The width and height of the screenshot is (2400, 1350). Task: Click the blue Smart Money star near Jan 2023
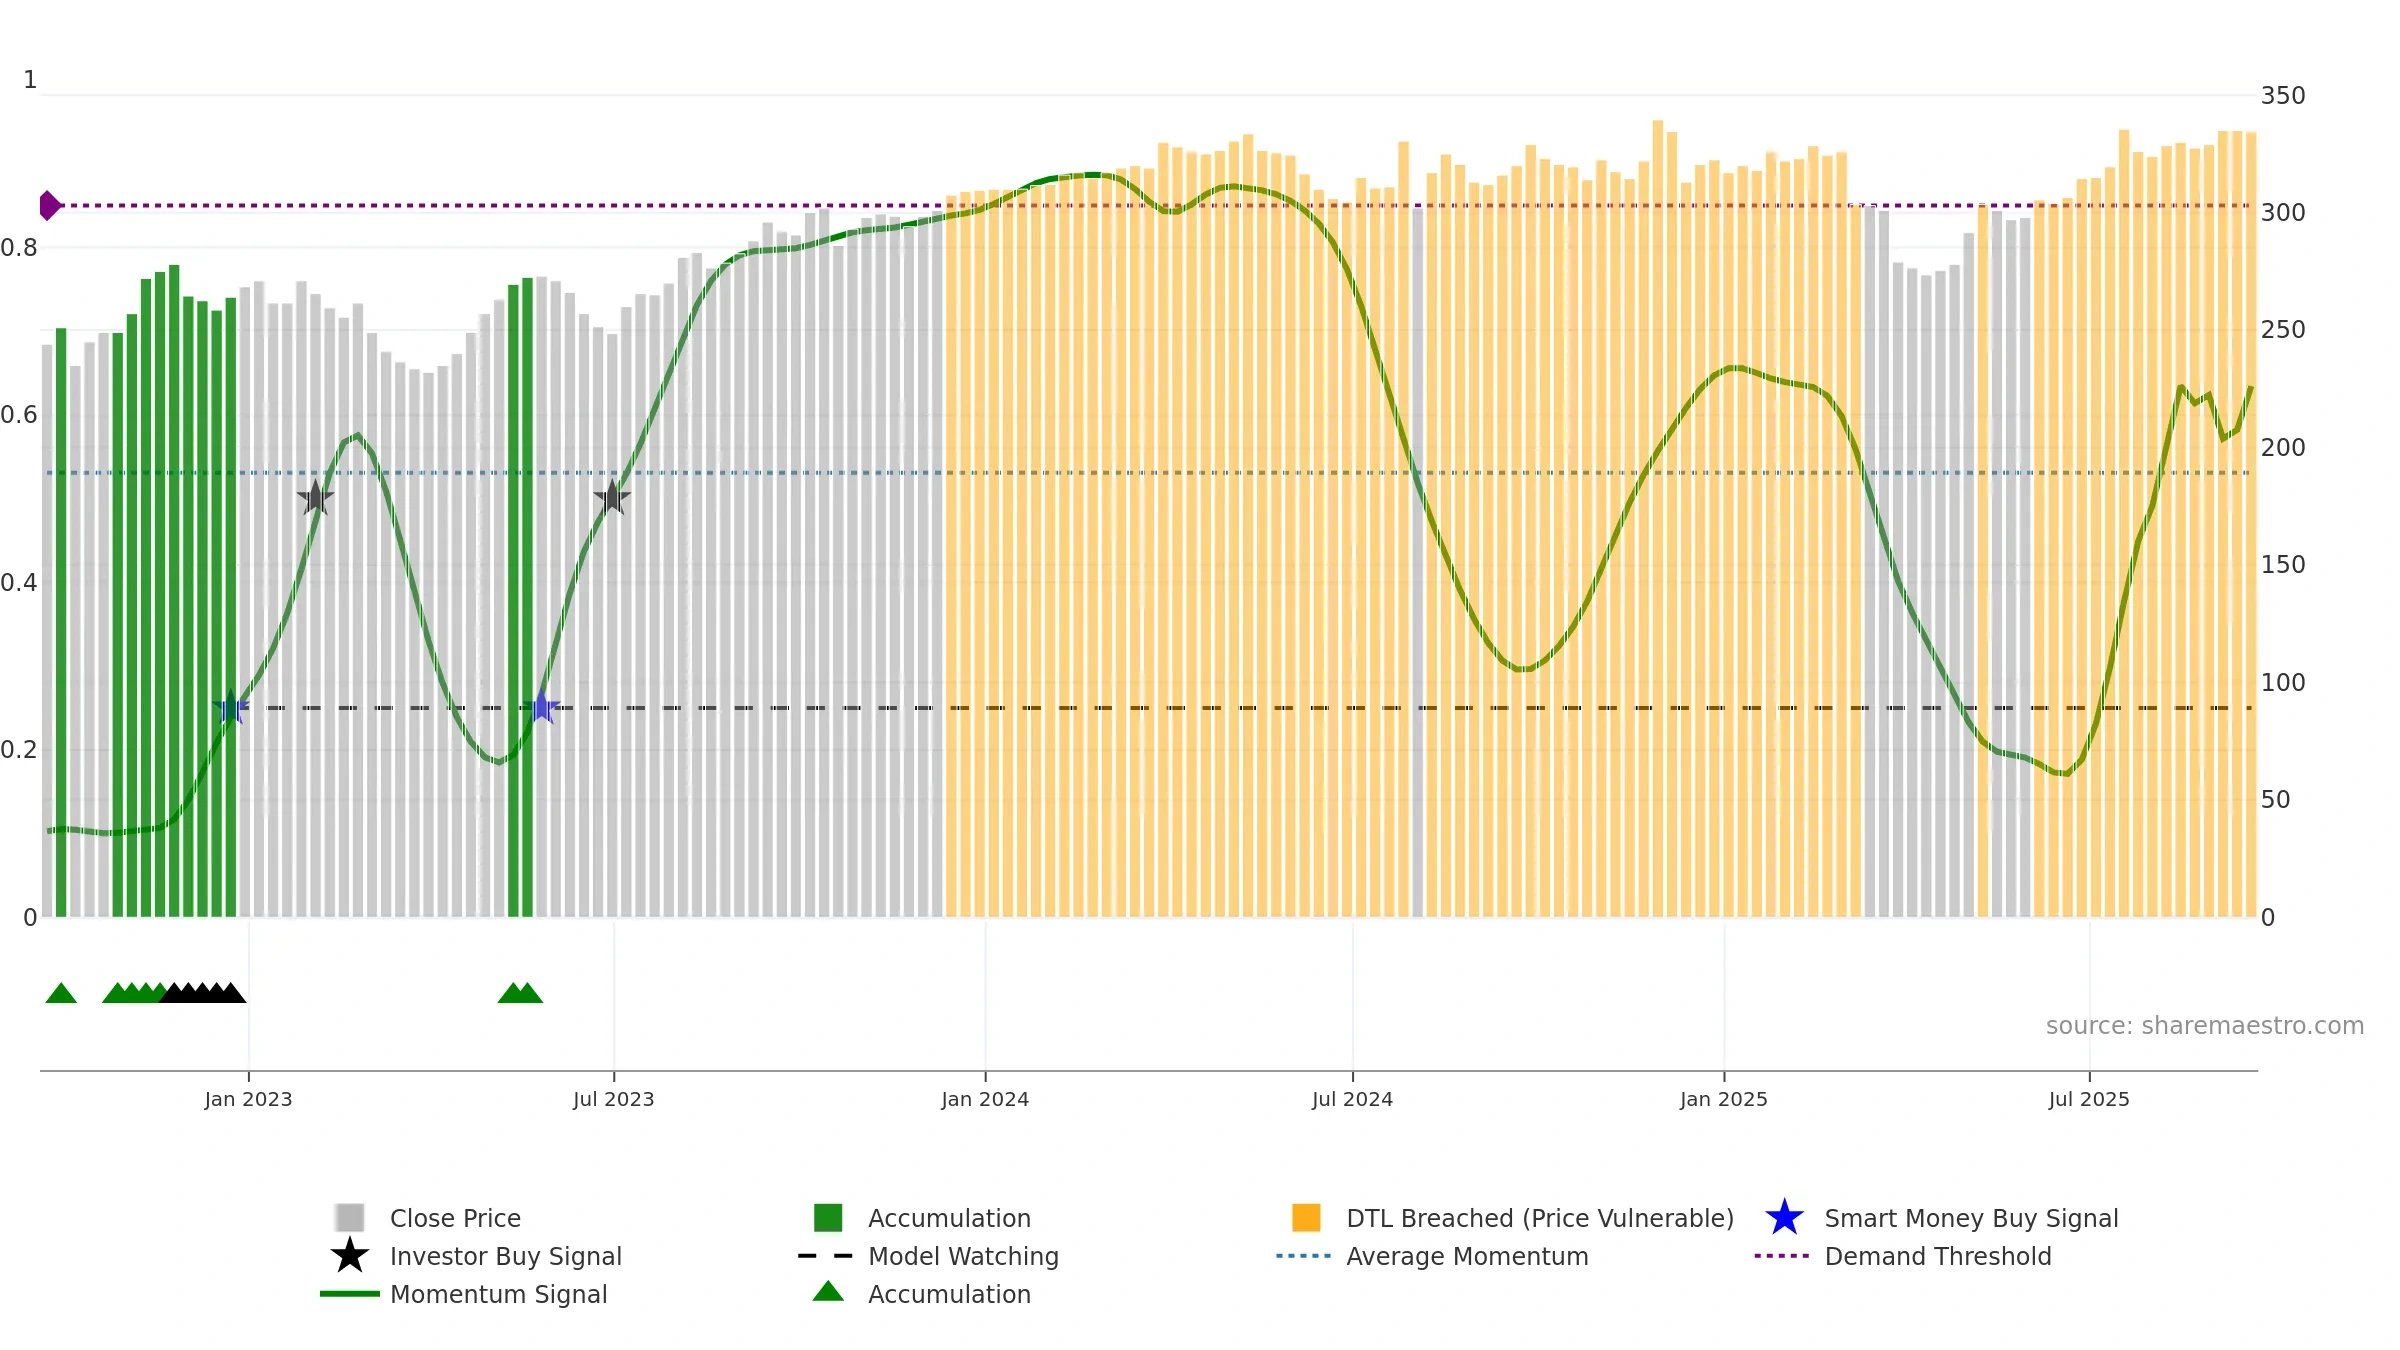pyautogui.click(x=231, y=707)
